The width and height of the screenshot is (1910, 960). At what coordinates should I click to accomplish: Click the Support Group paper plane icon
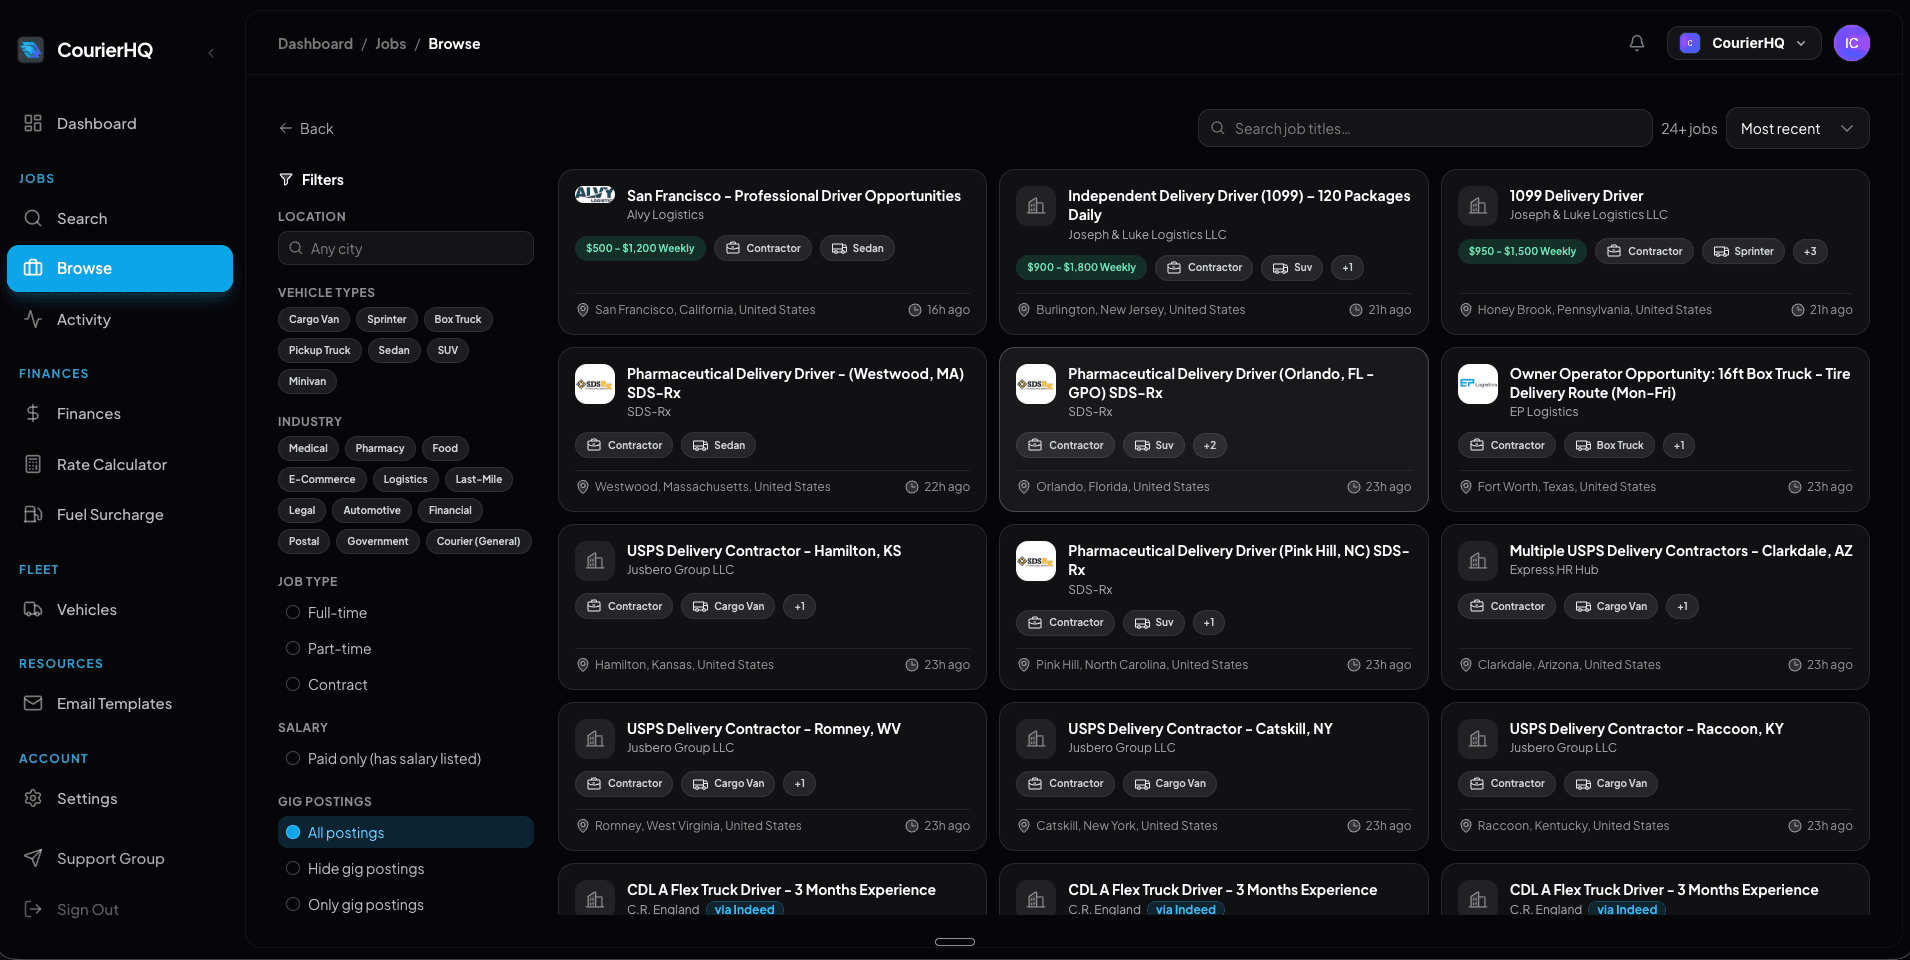[x=33, y=858]
